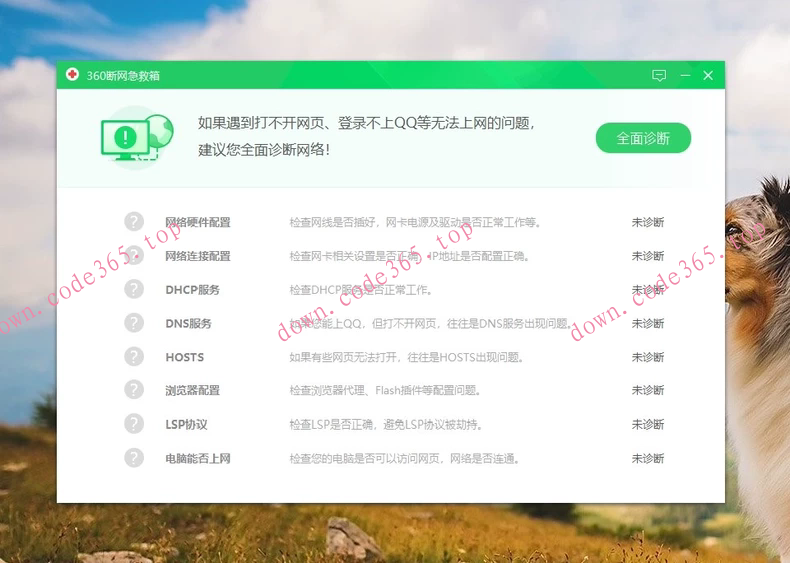This screenshot has width=790, height=563.
Task: Click 未诊断 status in 网络连接配置 row
Action: coord(648,256)
